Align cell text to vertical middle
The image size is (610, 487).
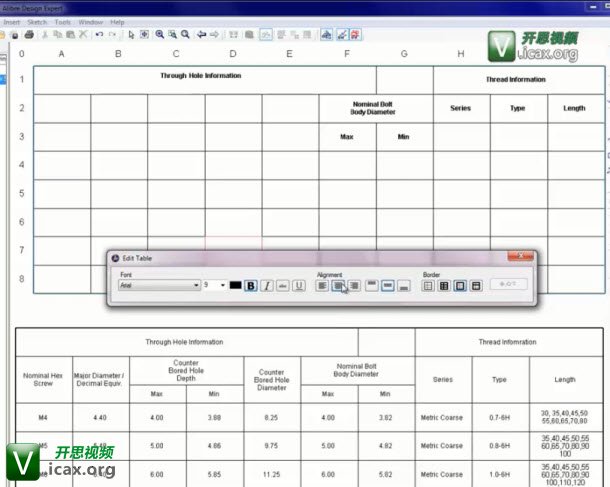coord(388,286)
